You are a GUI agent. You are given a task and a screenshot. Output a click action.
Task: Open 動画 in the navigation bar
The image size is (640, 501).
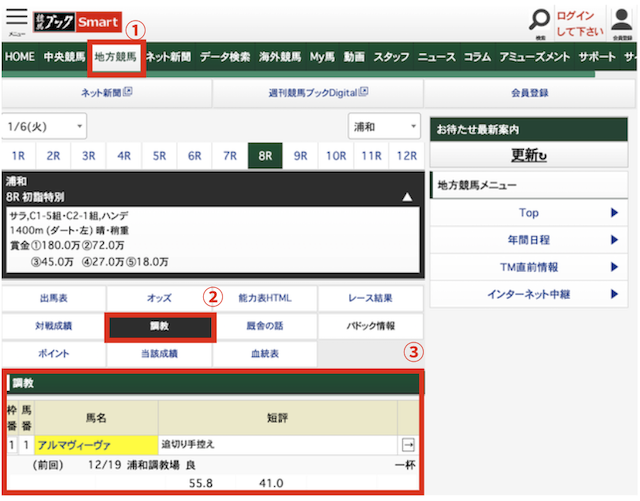[354, 57]
